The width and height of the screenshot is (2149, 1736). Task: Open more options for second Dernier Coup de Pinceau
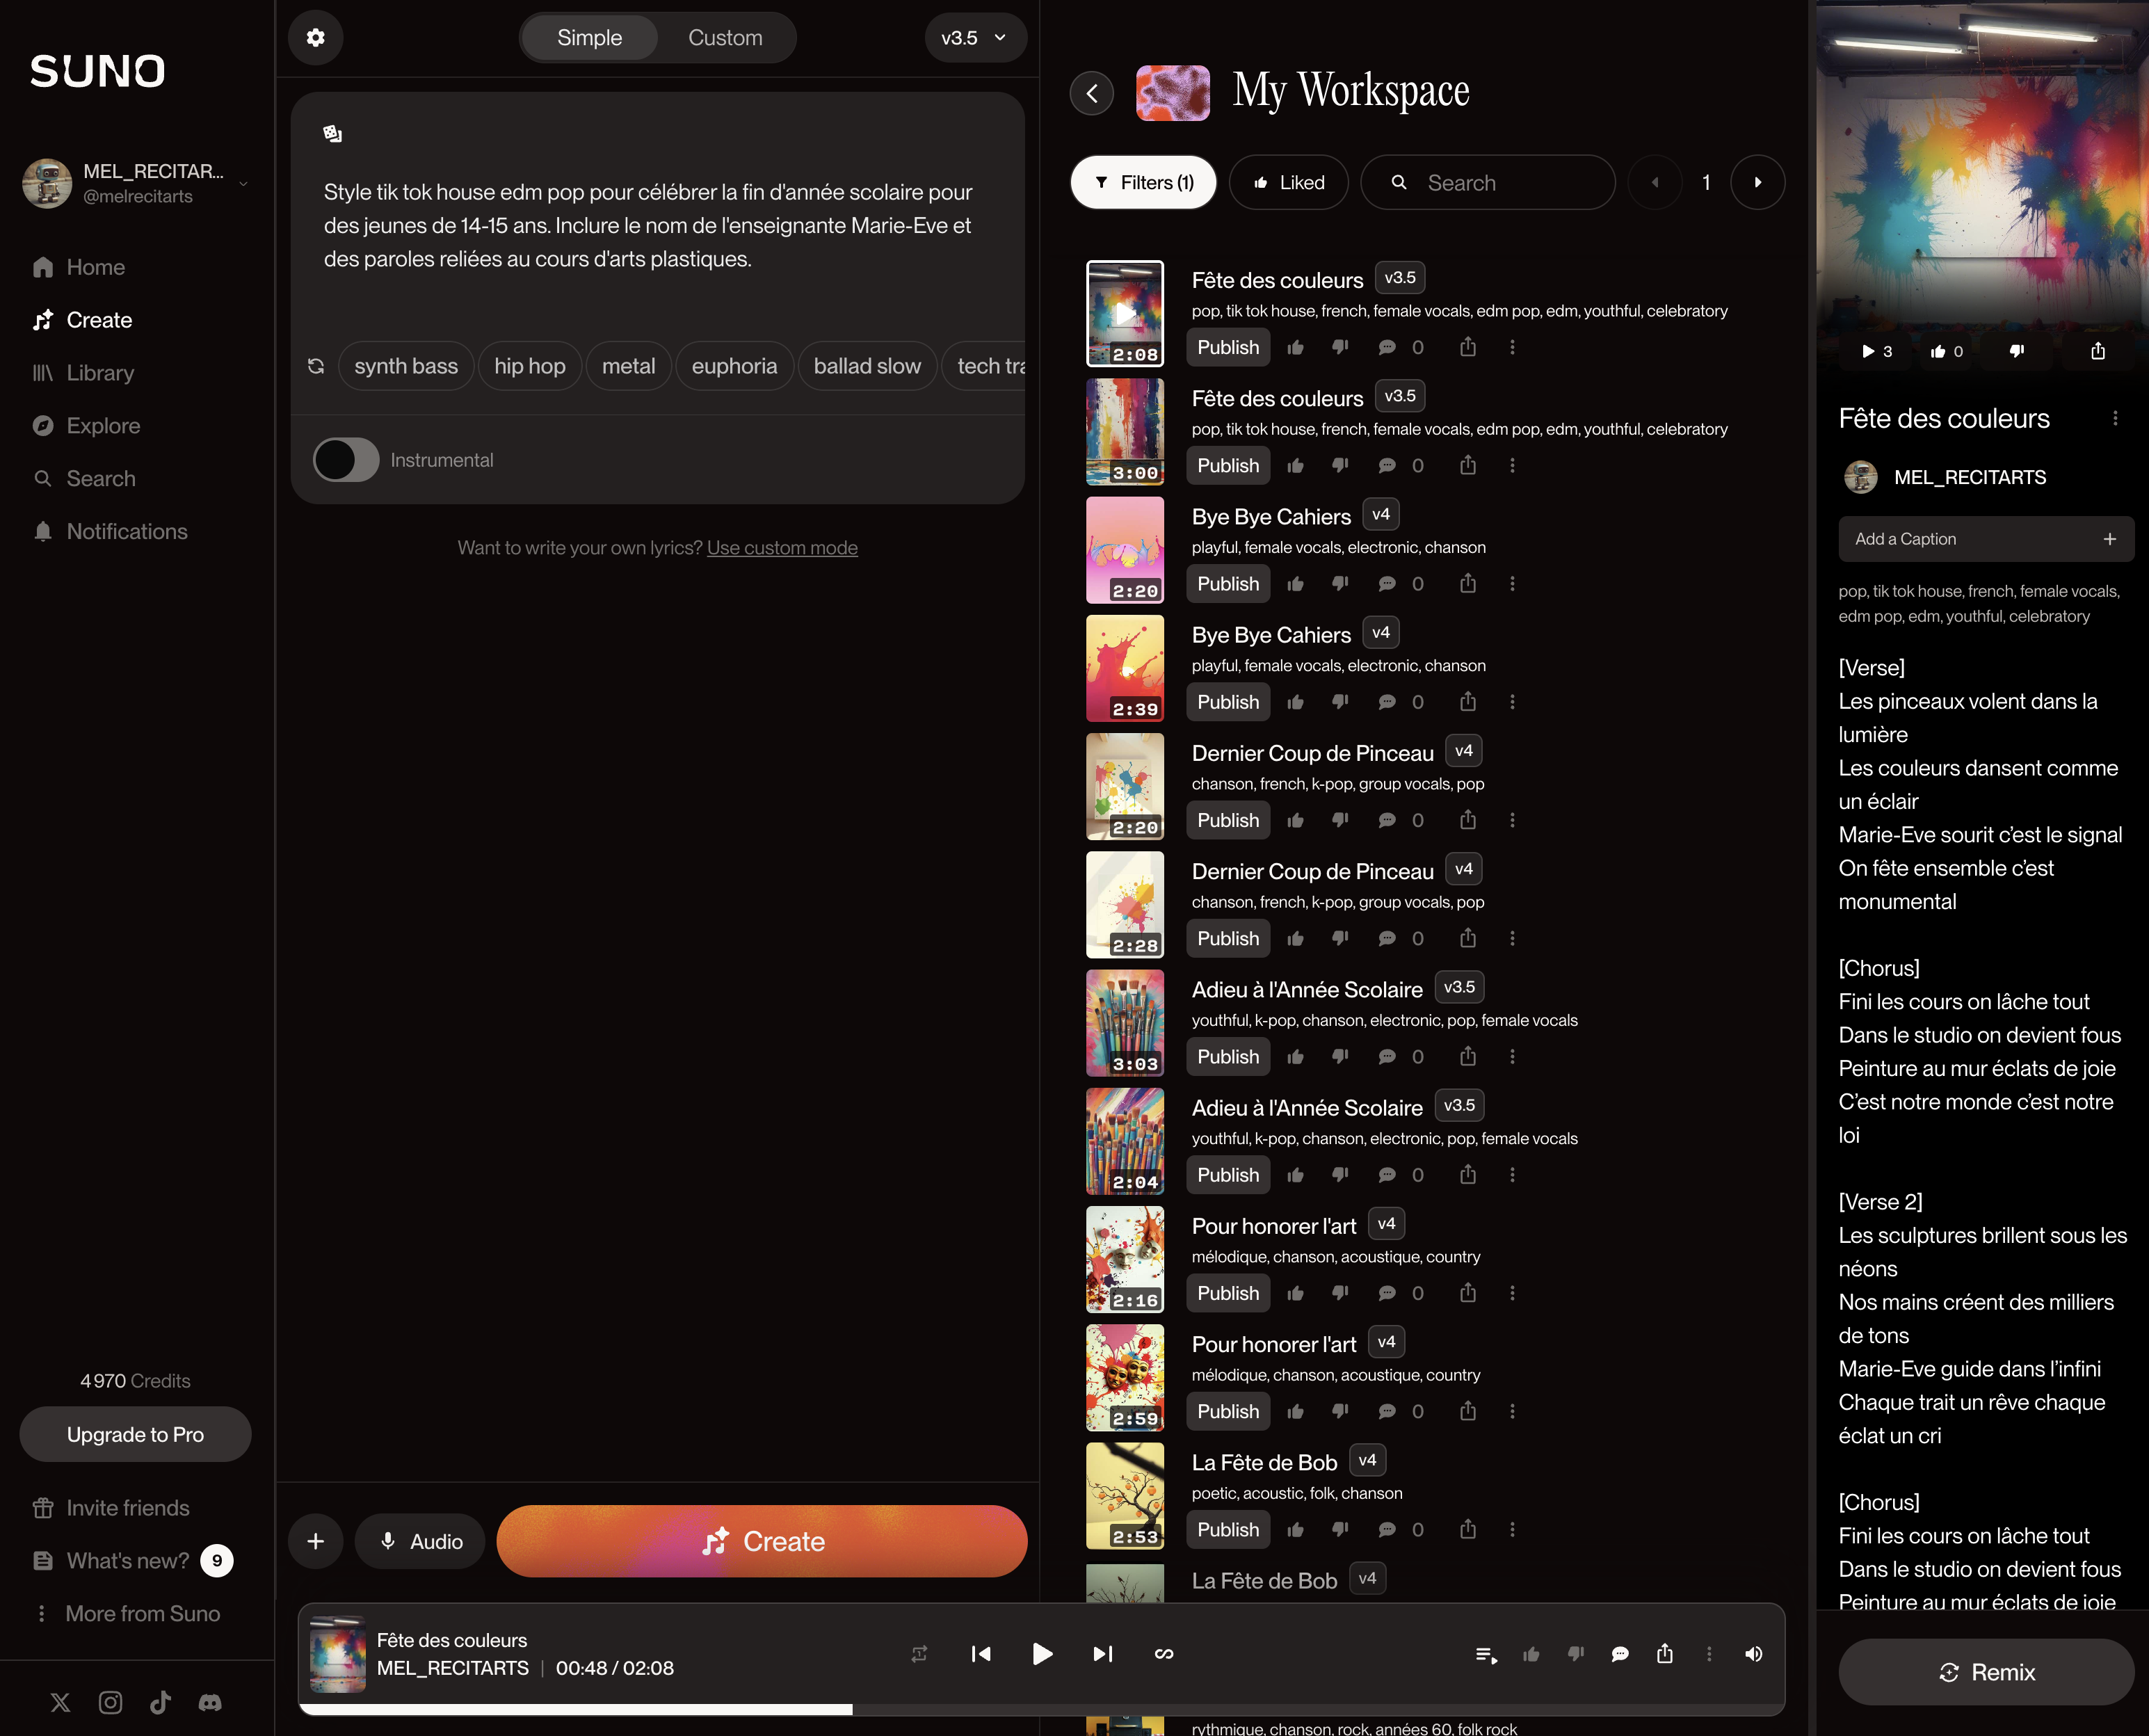click(1512, 938)
